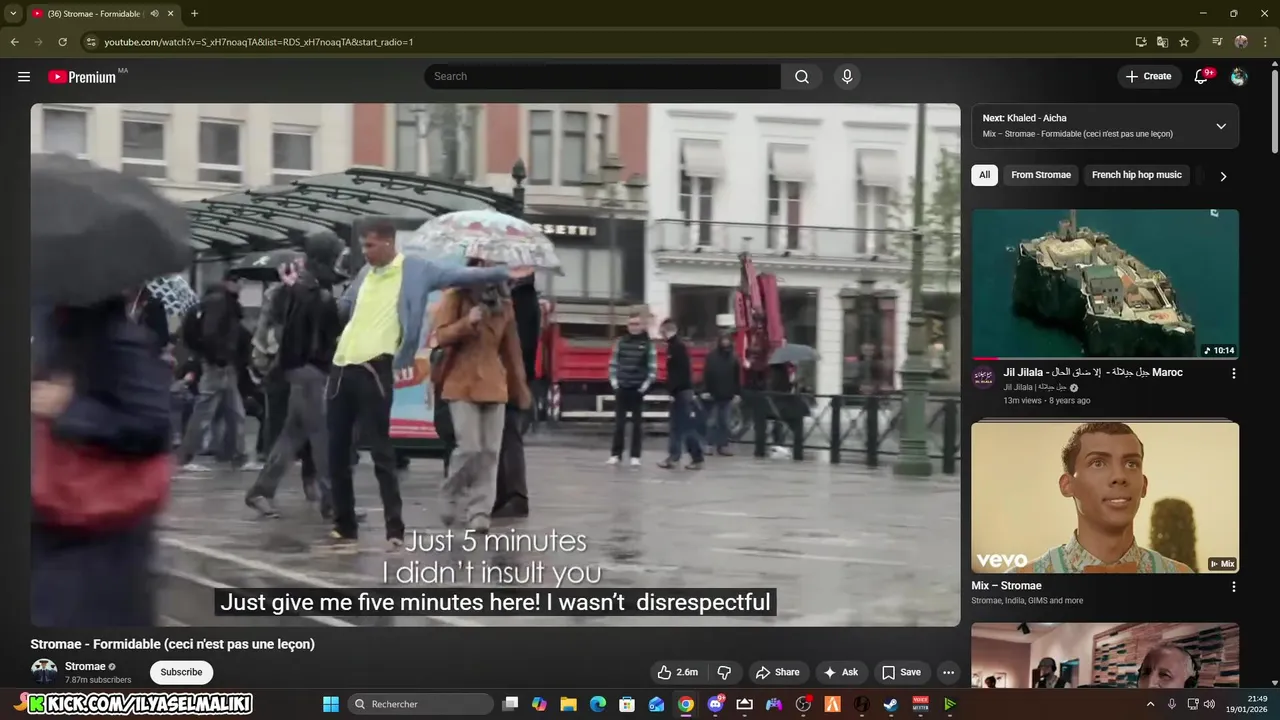Viewport: 1280px width, 720px height.
Task: Open the third suggested video thumbnail
Action: pyautogui.click(x=1105, y=655)
